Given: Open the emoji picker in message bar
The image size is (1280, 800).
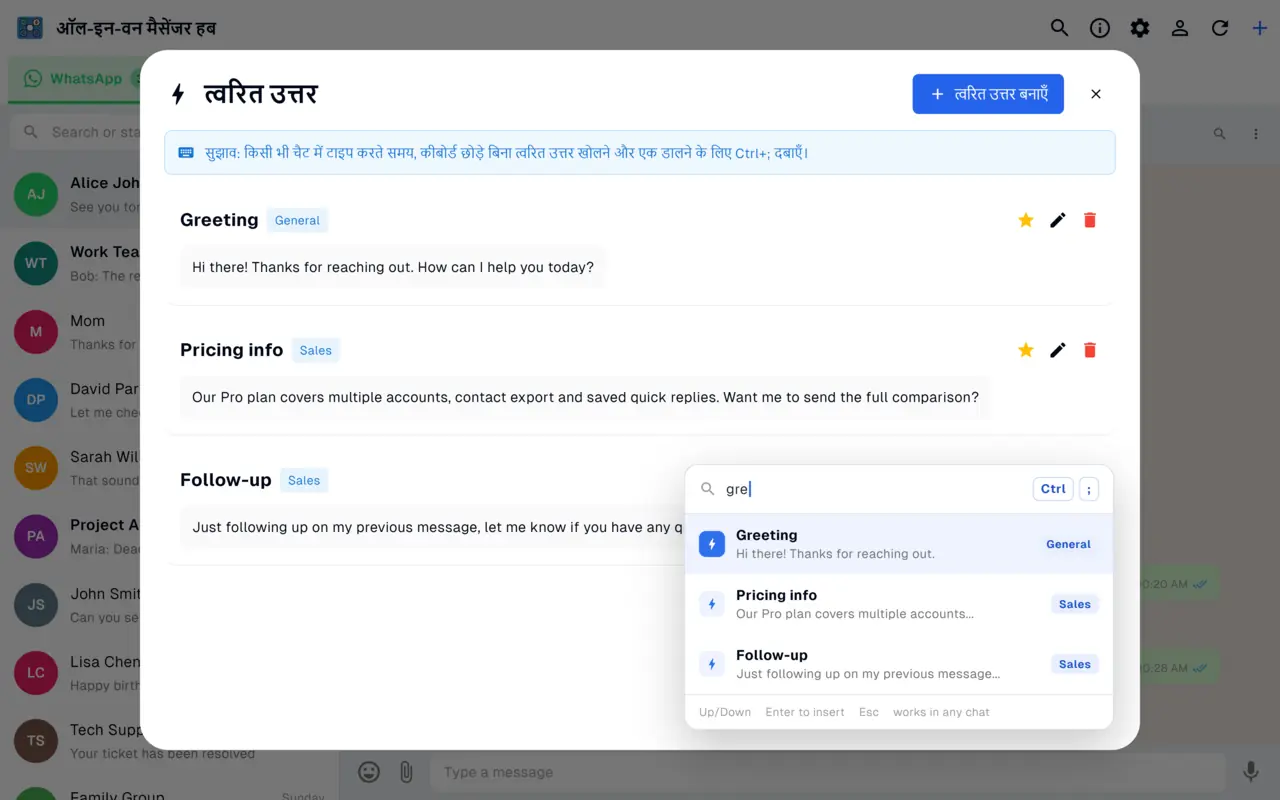Looking at the screenshot, I should coord(369,772).
